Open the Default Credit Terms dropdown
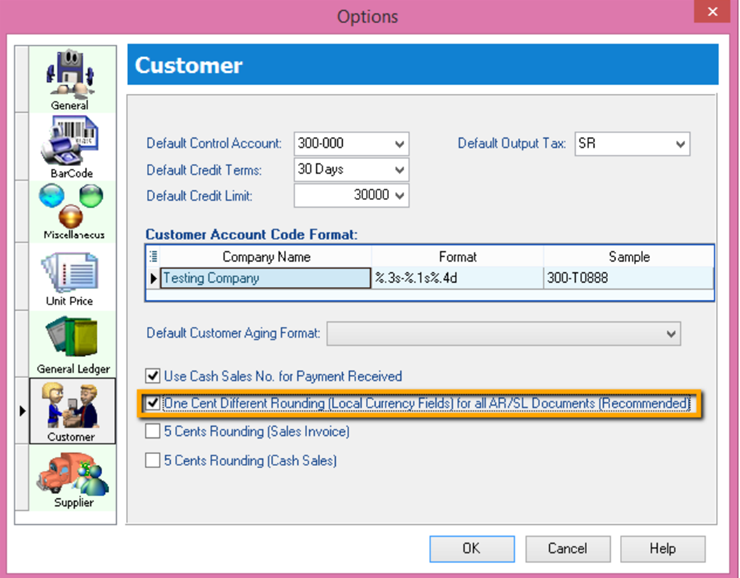 click(x=400, y=170)
